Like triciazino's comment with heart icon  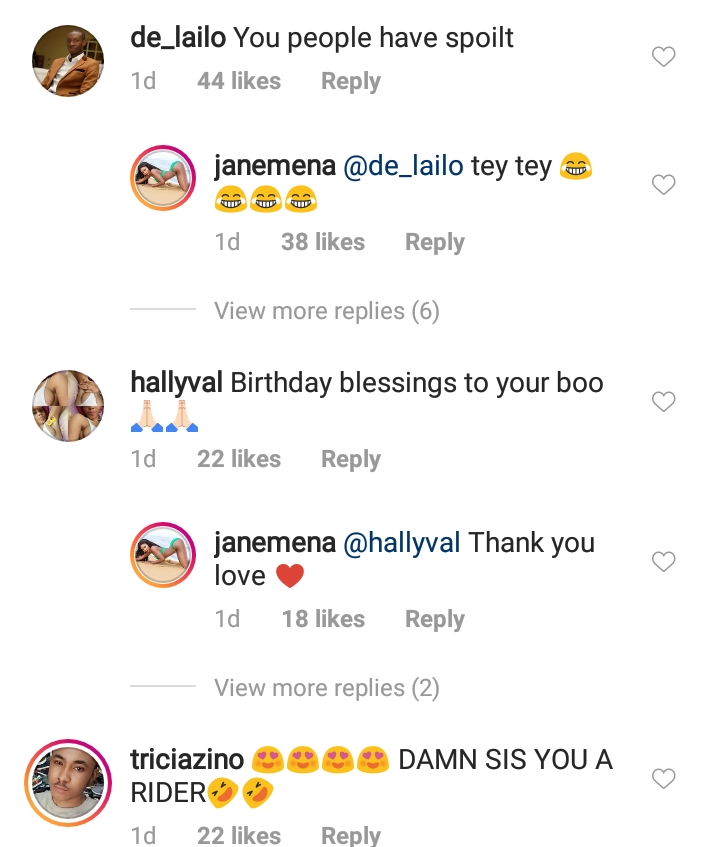click(664, 778)
